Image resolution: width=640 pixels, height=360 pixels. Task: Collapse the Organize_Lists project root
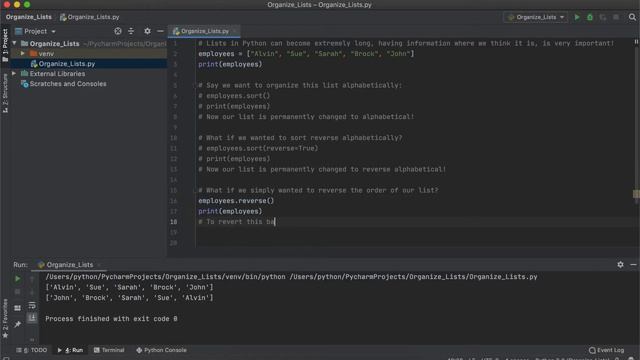pos(14,43)
